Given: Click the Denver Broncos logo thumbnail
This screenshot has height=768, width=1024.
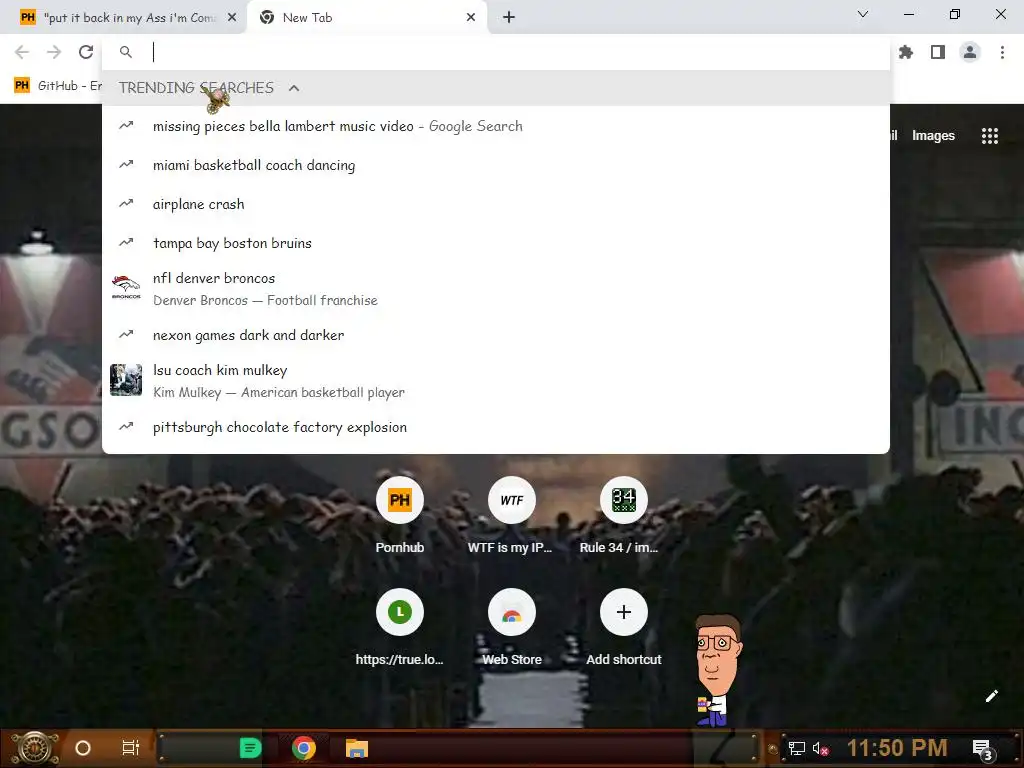Looking at the screenshot, I should point(126,287).
